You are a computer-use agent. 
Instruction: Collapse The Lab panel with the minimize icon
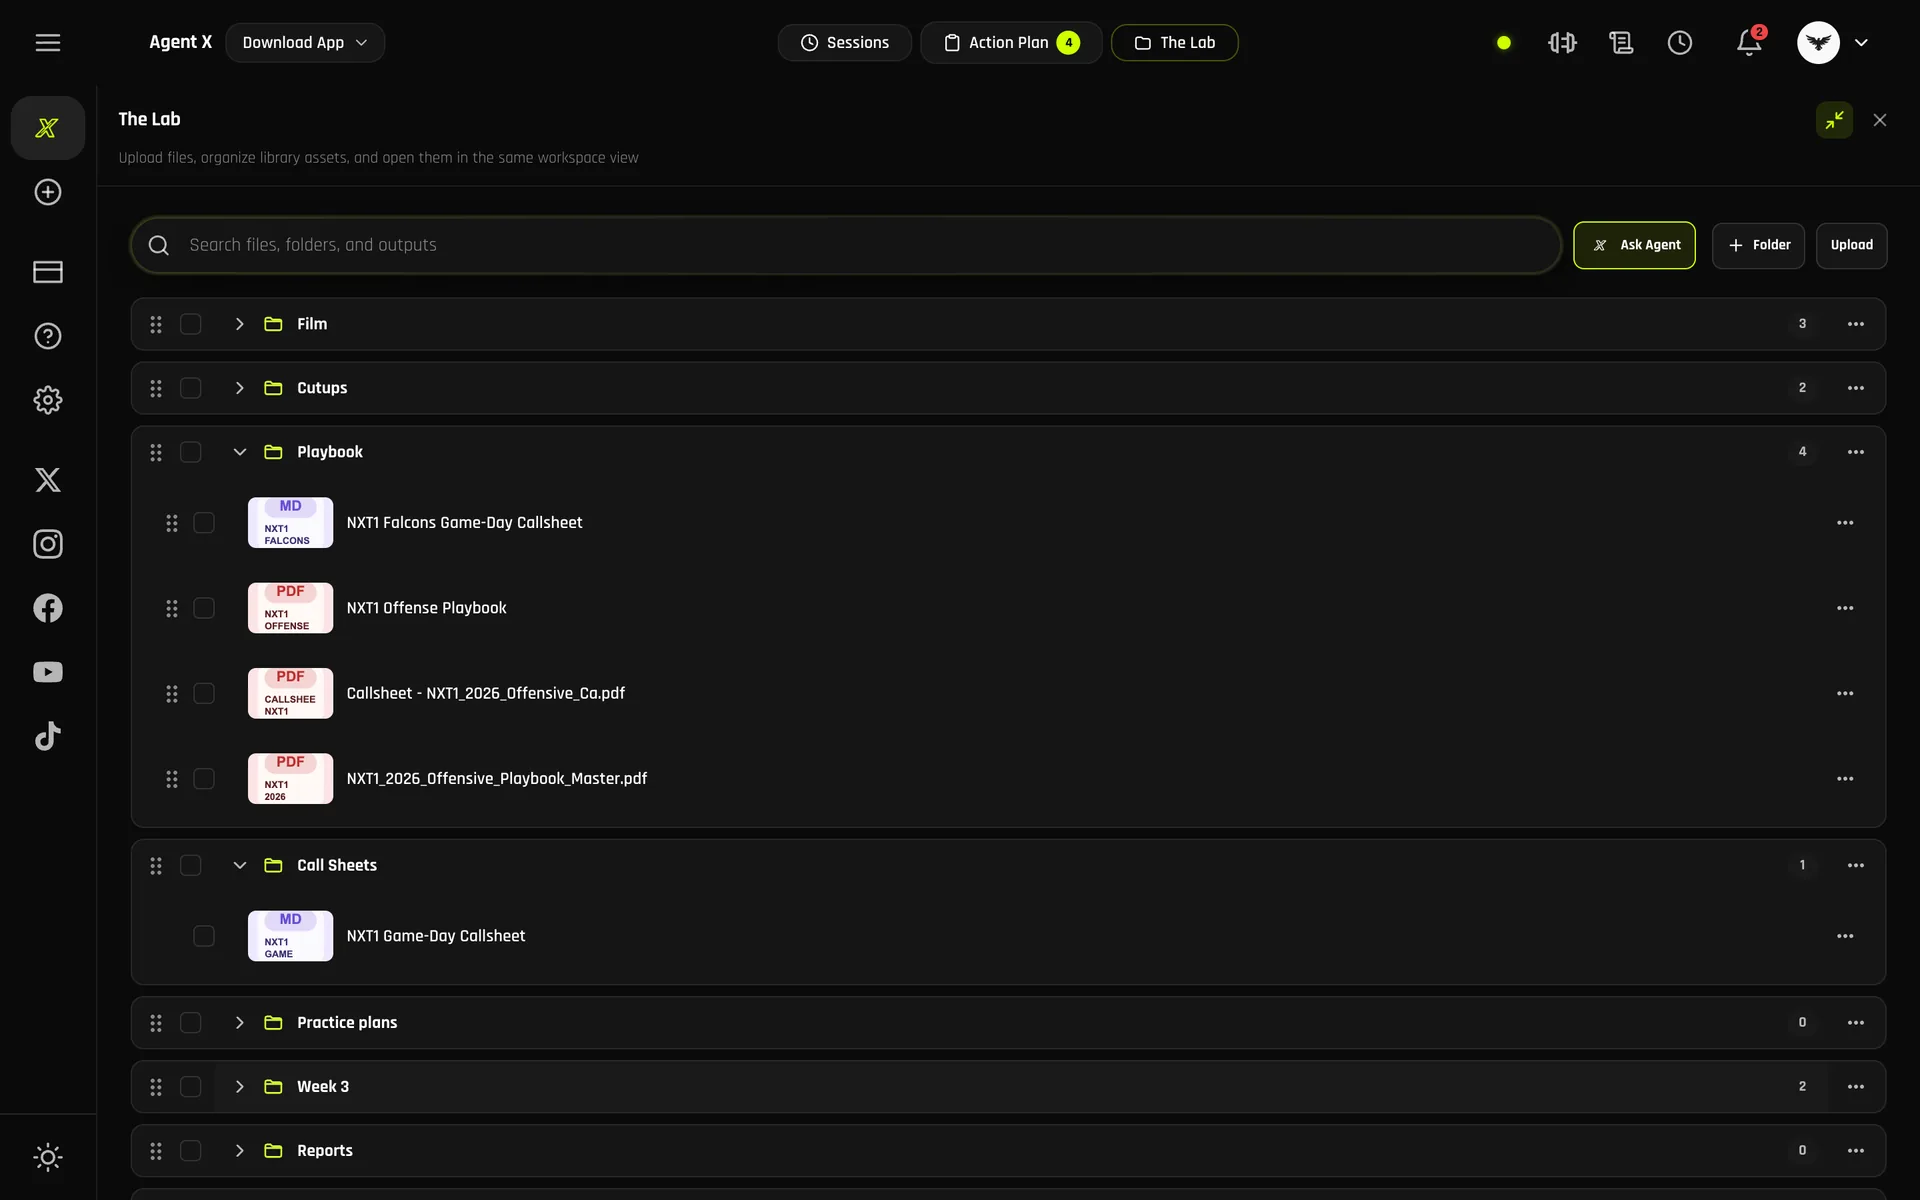coord(1834,120)
